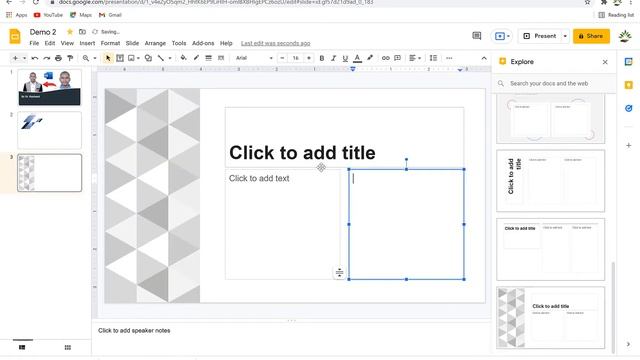
Task: Open the YouTube bookmark
Action: (49, 15)
